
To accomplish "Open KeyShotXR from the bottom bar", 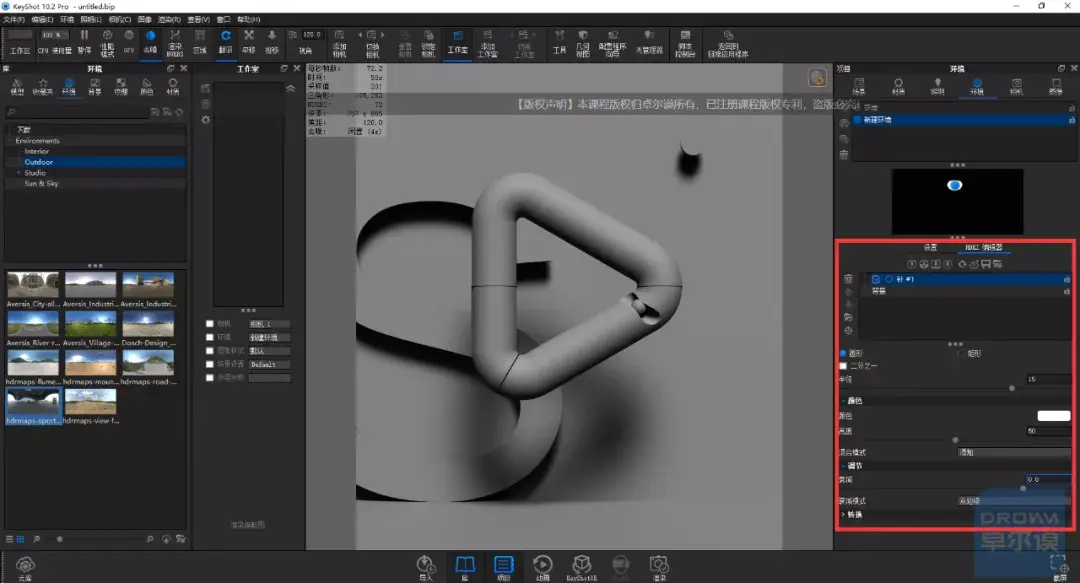I will coord(581,567).
